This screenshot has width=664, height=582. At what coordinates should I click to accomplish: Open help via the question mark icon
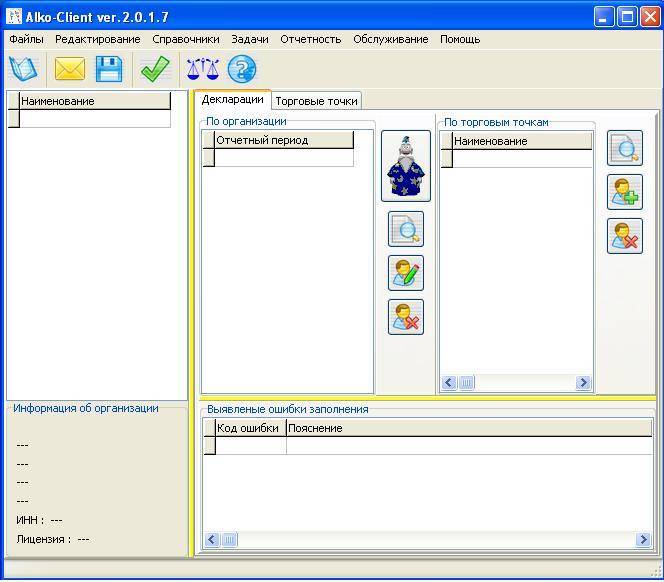pos(242,69)
